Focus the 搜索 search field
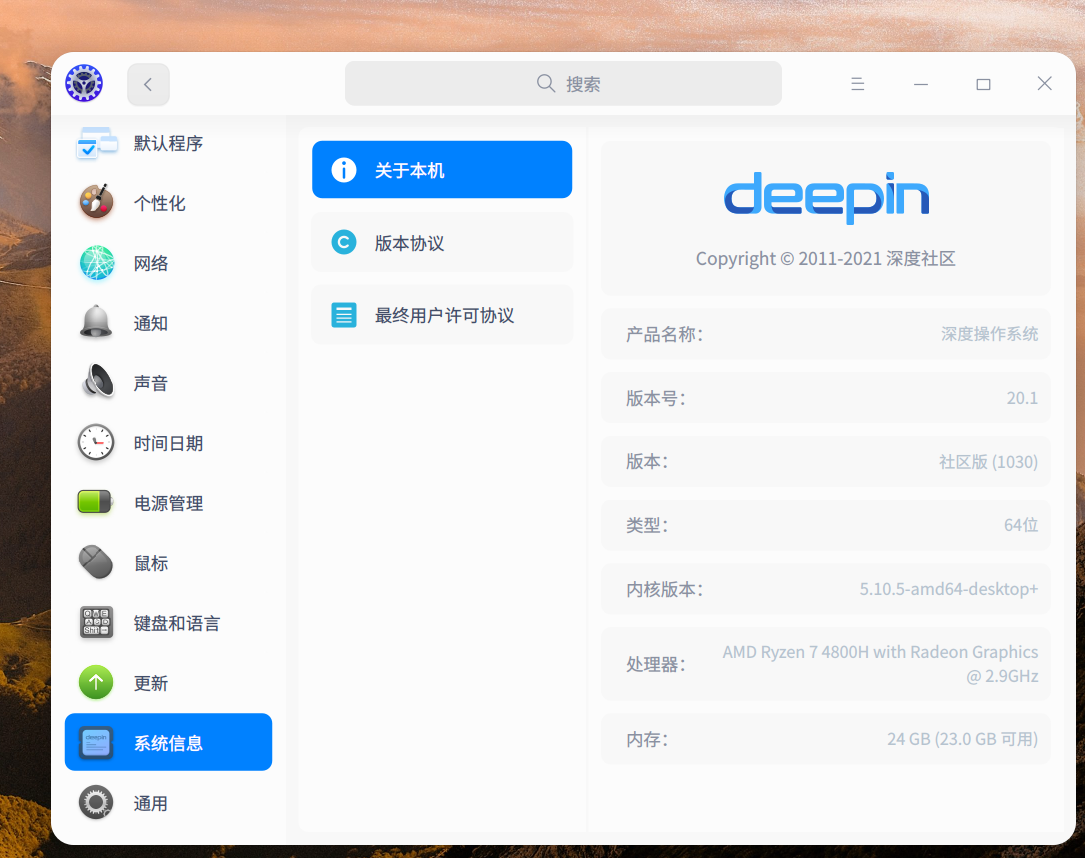Image resolution: width=1085 pixels, height=858 pixels. pyautogui.click(x=563, y=84)
